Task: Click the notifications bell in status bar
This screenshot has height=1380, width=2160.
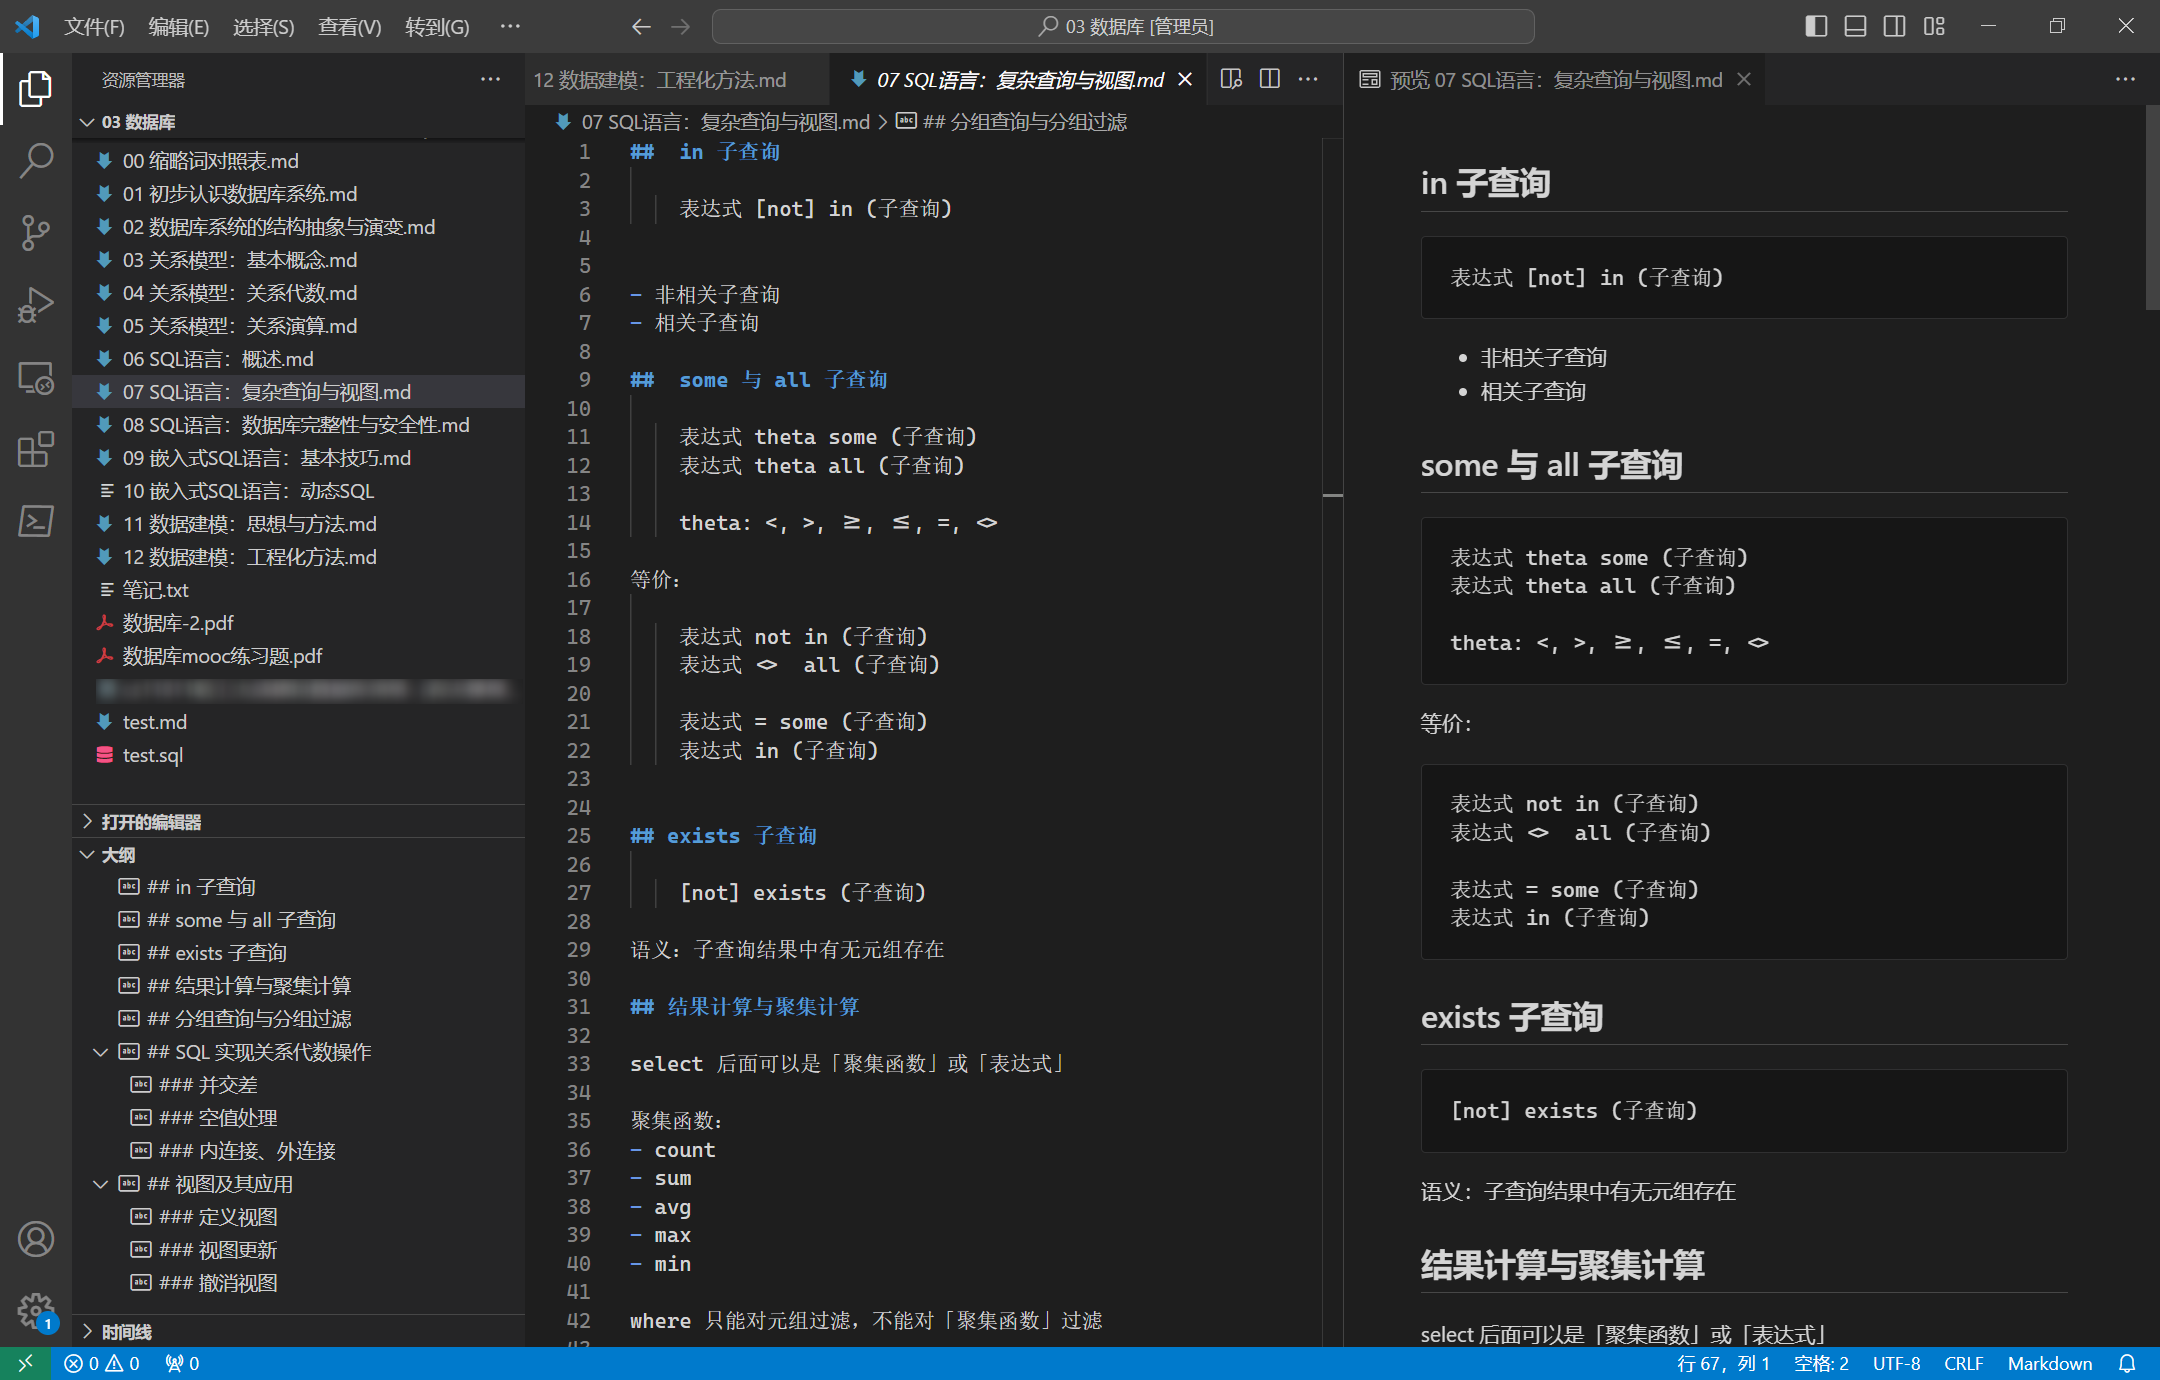Action: tap(2127, 1363)
